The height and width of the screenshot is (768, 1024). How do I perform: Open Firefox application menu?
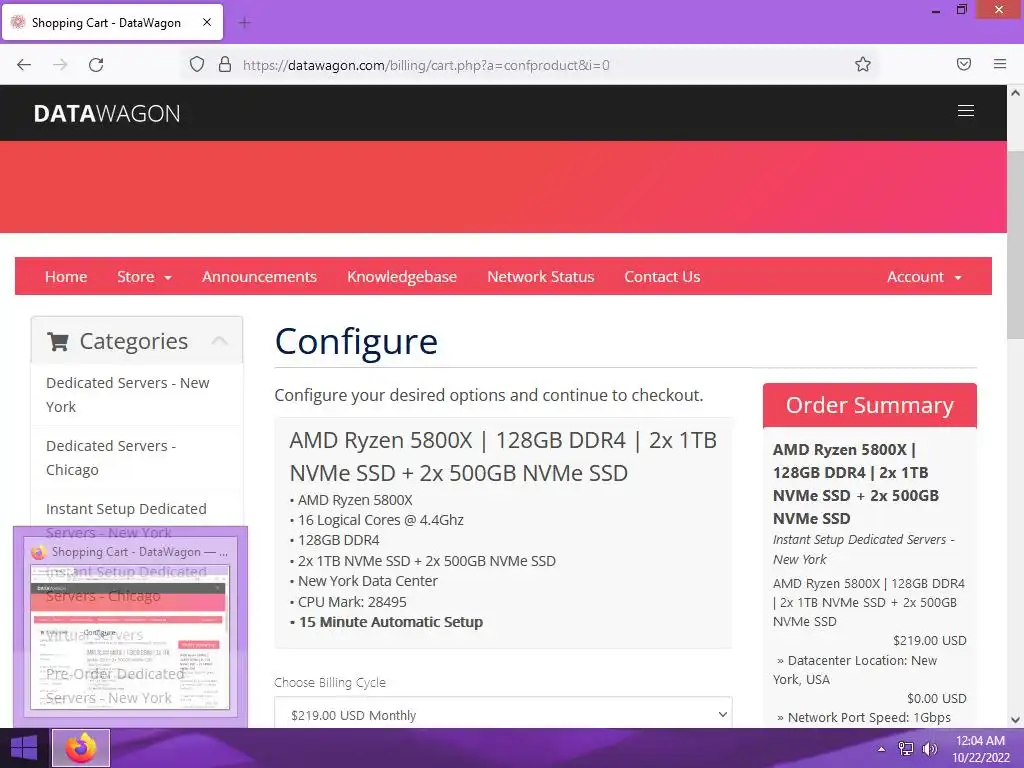pyautogui.click(x=1000, y=64)
